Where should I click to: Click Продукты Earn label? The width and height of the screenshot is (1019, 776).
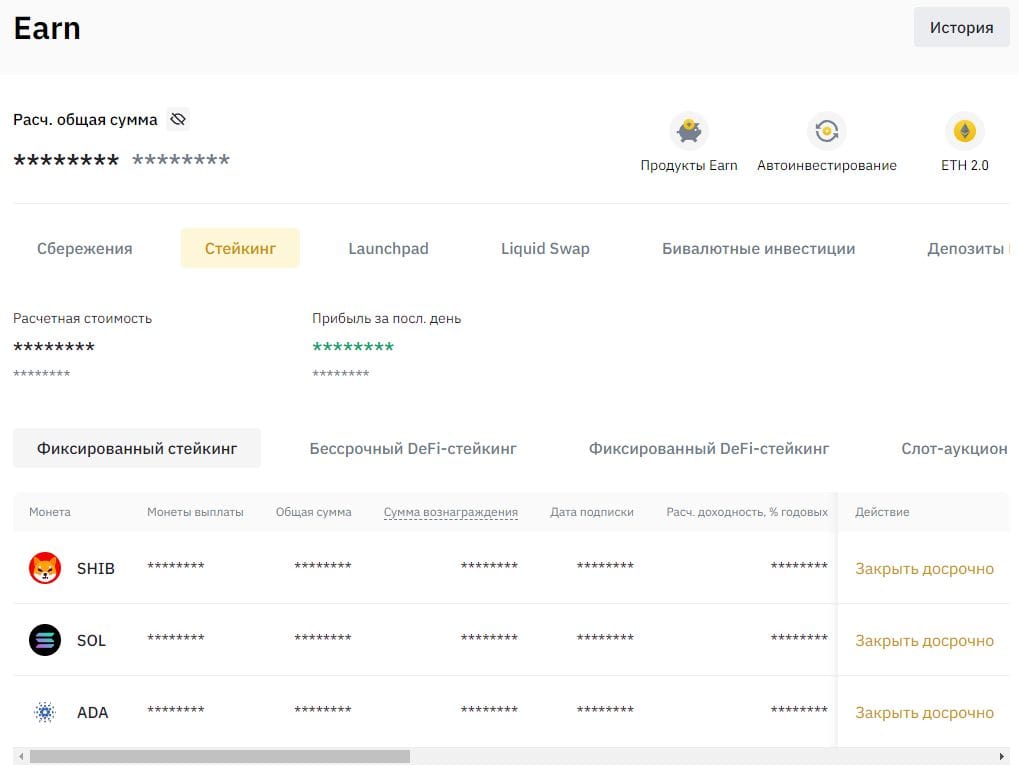(689, 166)
